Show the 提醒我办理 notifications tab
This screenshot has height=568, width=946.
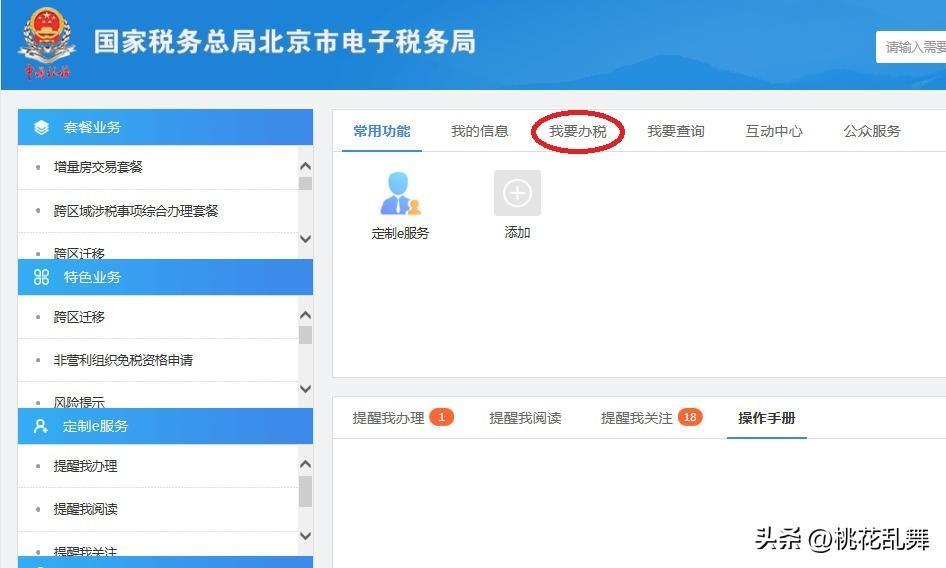(x=388, y=418)
